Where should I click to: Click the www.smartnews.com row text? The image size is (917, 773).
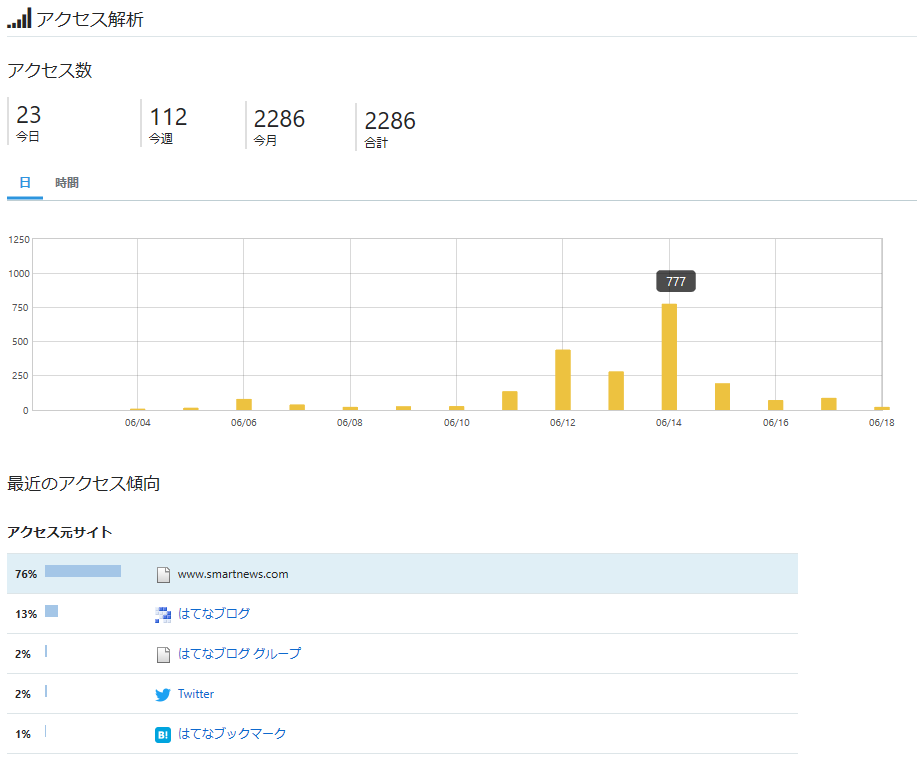tap(233, 574)
